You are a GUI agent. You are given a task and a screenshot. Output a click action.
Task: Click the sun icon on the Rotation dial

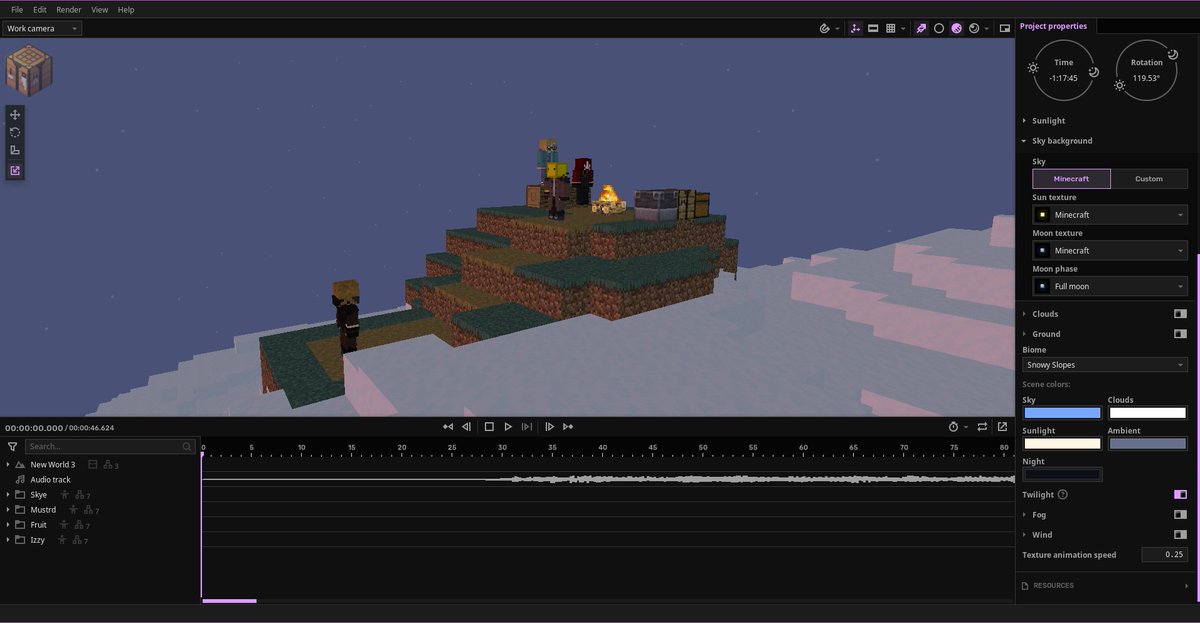click(1119, 85)
